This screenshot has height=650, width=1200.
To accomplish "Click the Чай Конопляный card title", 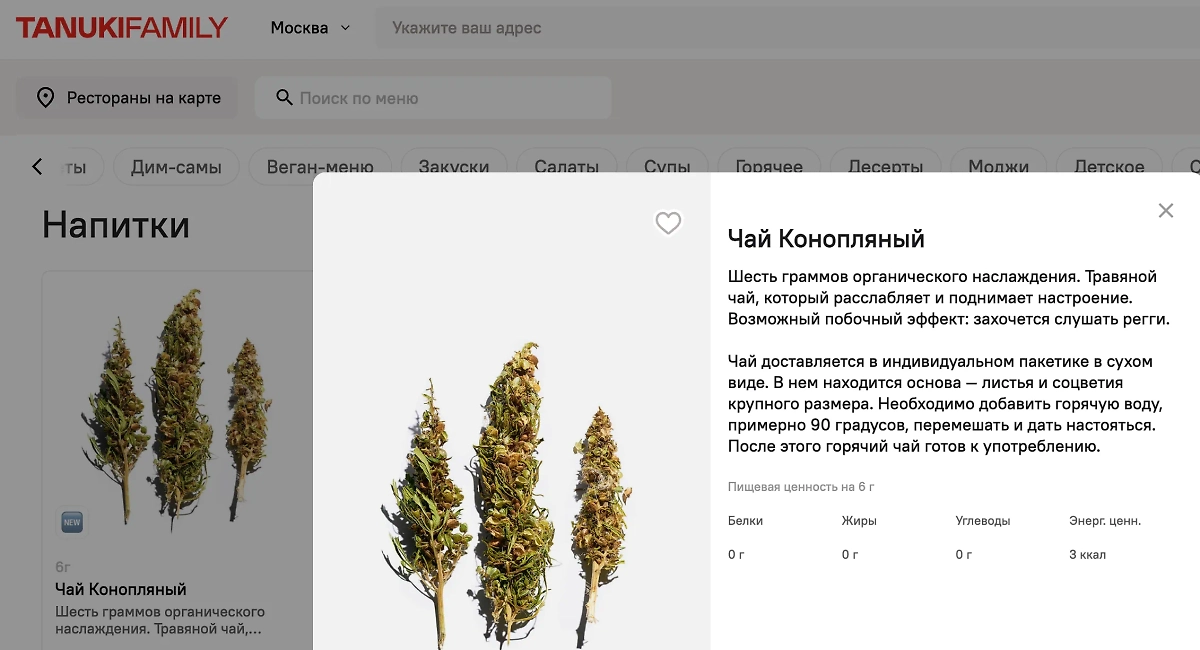I will (x=121, y=589).
